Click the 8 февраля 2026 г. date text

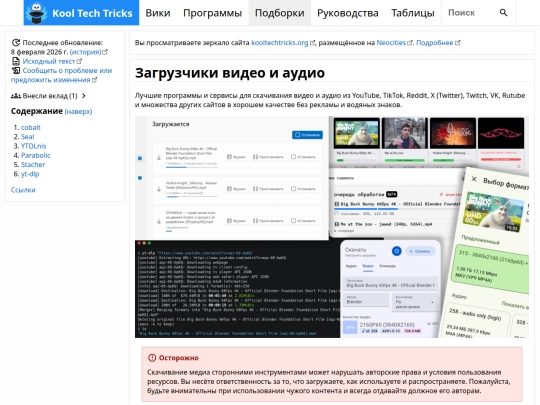coord(40,52)
